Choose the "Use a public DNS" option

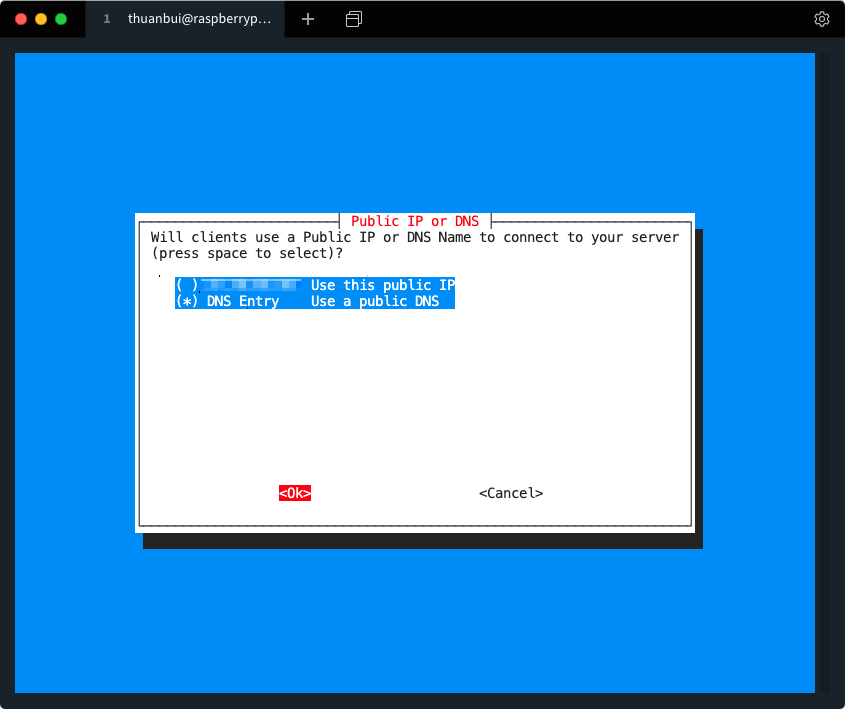pos(374,301)
